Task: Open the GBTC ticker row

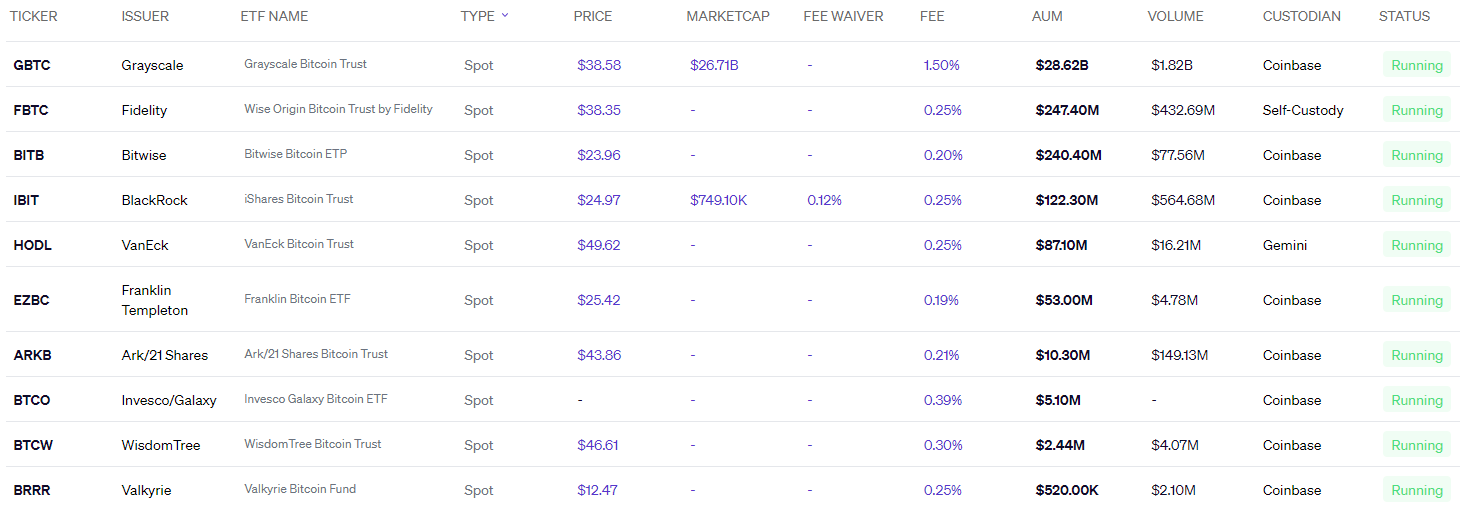Action: (x=32, y=65)
